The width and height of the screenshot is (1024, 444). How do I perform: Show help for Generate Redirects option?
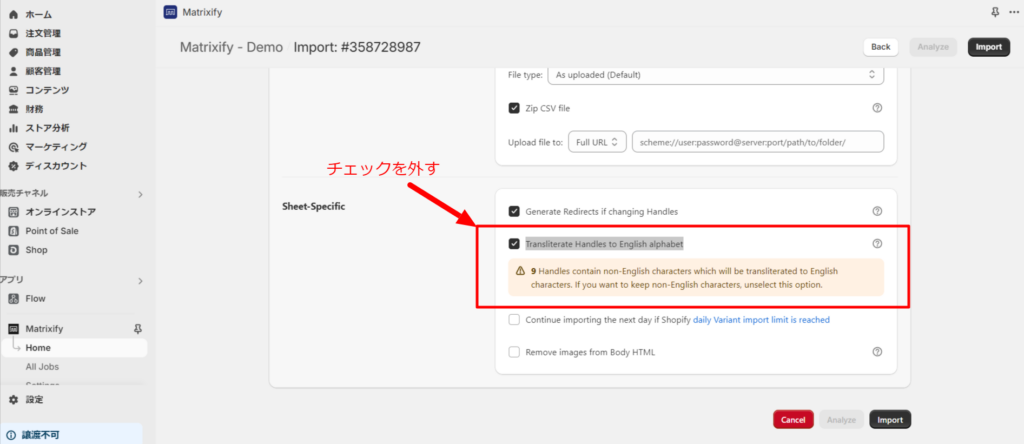[x=877, y=212]
